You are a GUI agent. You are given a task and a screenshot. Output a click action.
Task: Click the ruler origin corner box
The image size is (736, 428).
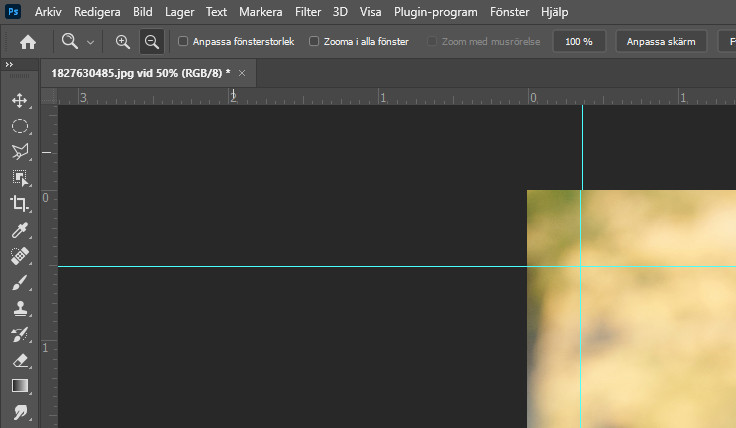pyautogui.click(x=49, y=96)
